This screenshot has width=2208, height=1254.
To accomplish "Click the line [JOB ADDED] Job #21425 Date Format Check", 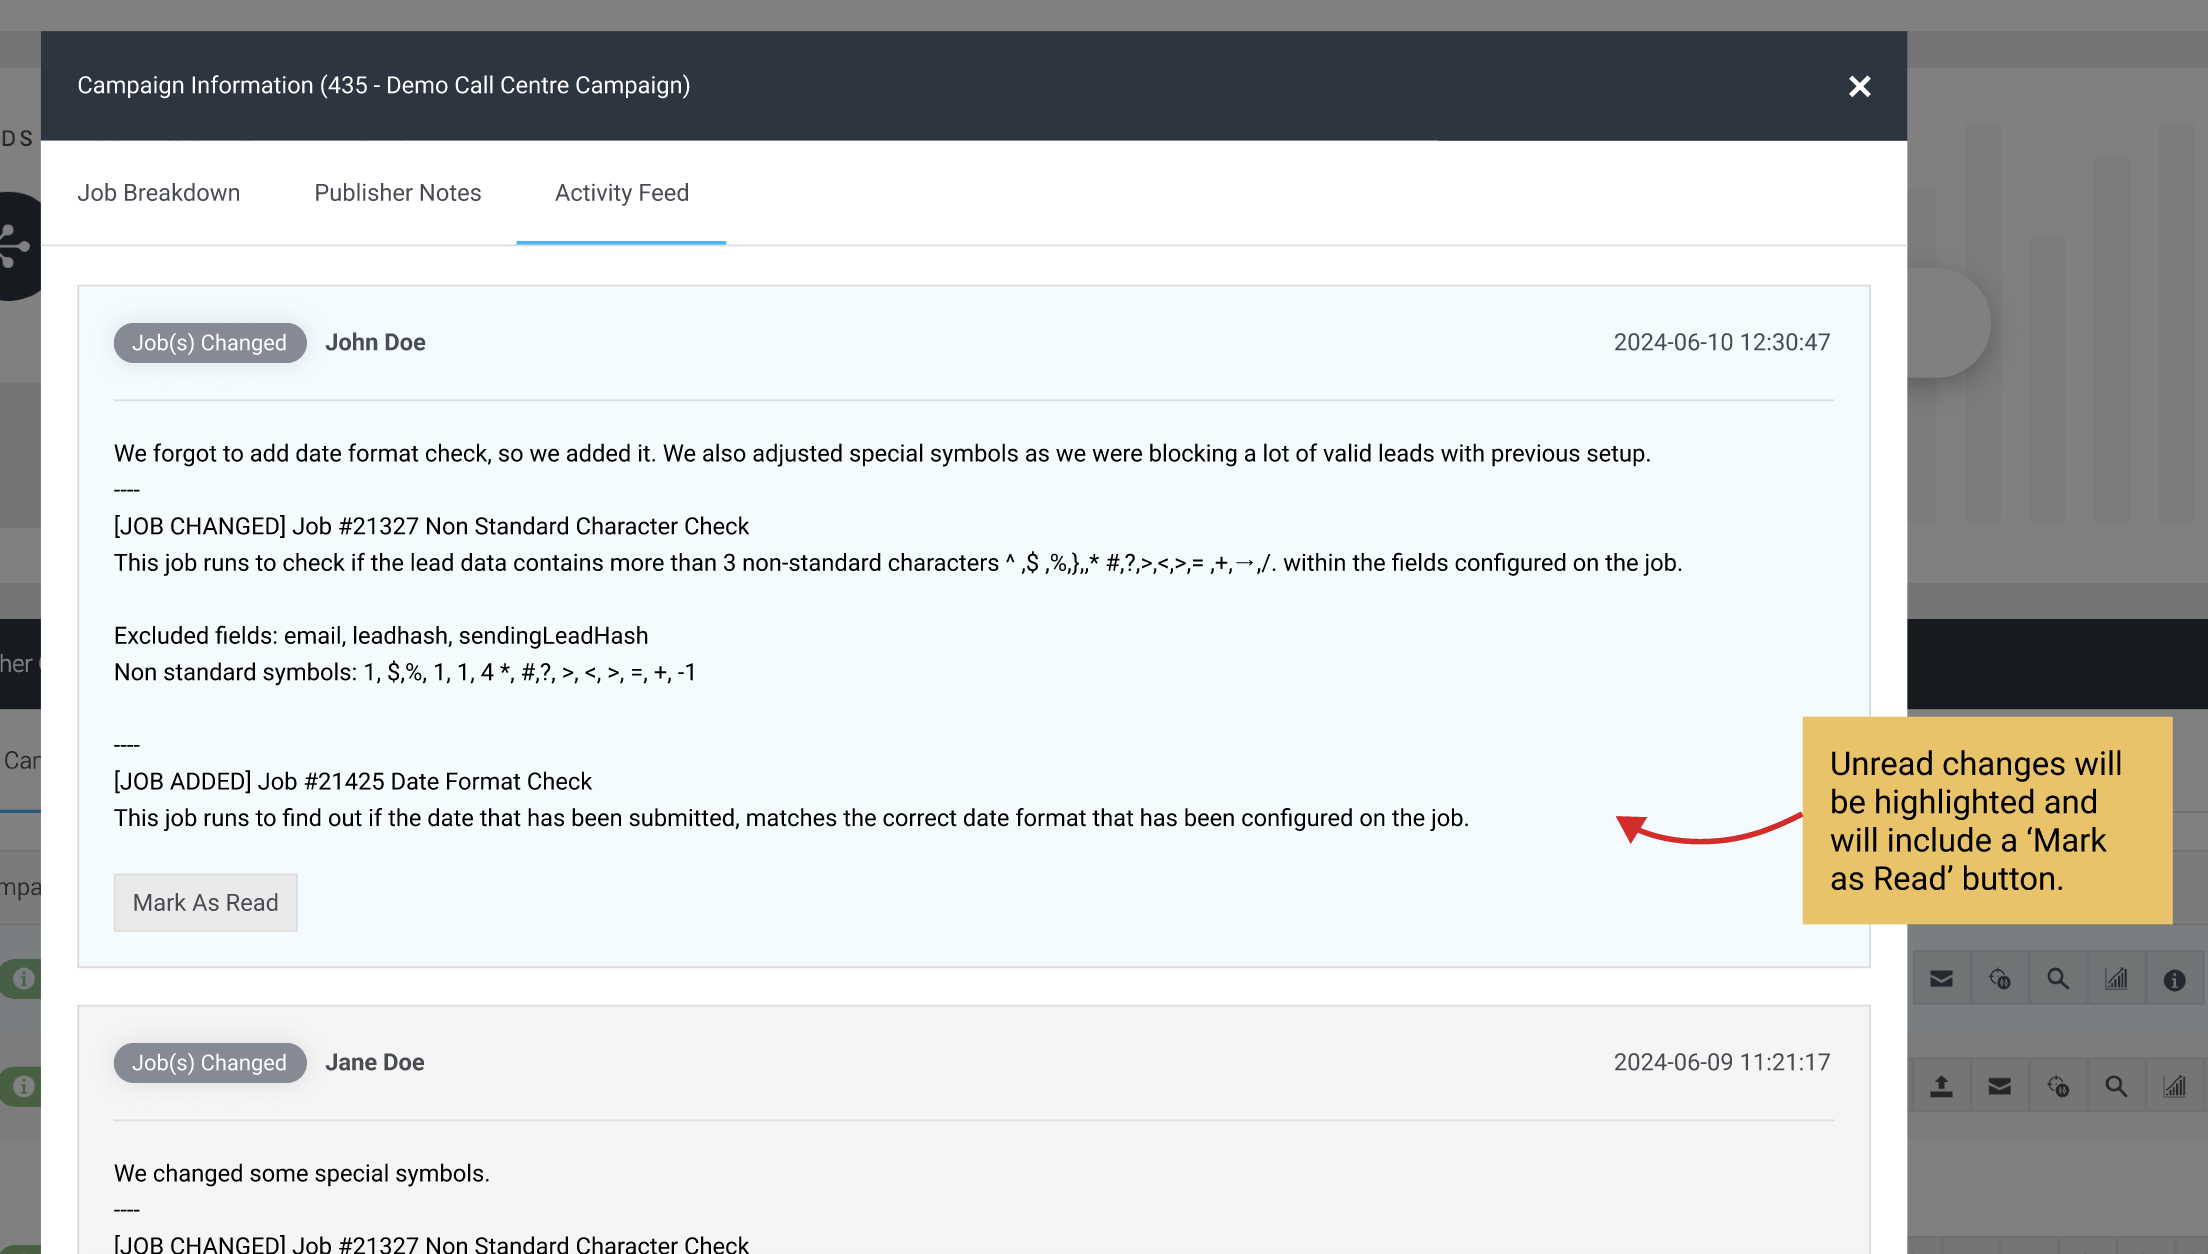I will (x=353, y=781).
